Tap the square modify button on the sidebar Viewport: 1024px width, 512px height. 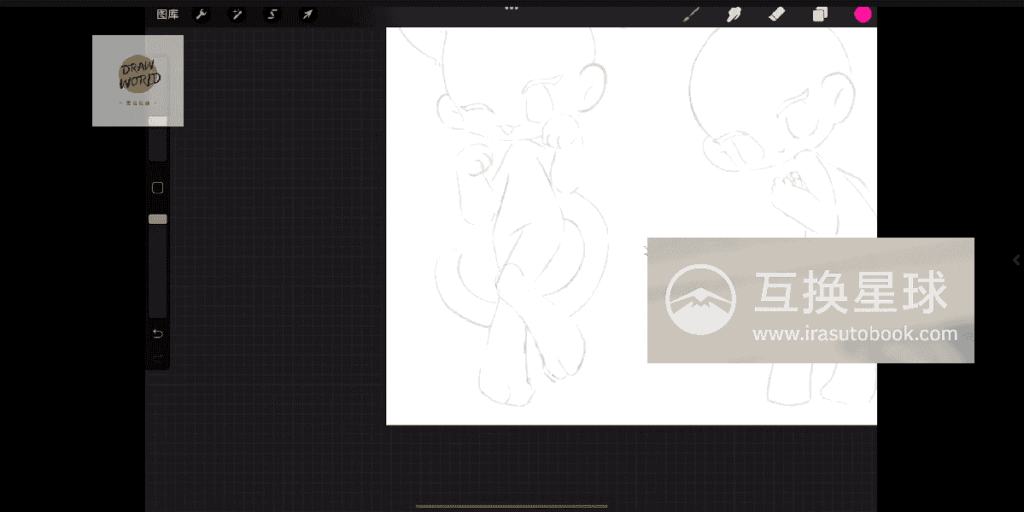(157, 188)
